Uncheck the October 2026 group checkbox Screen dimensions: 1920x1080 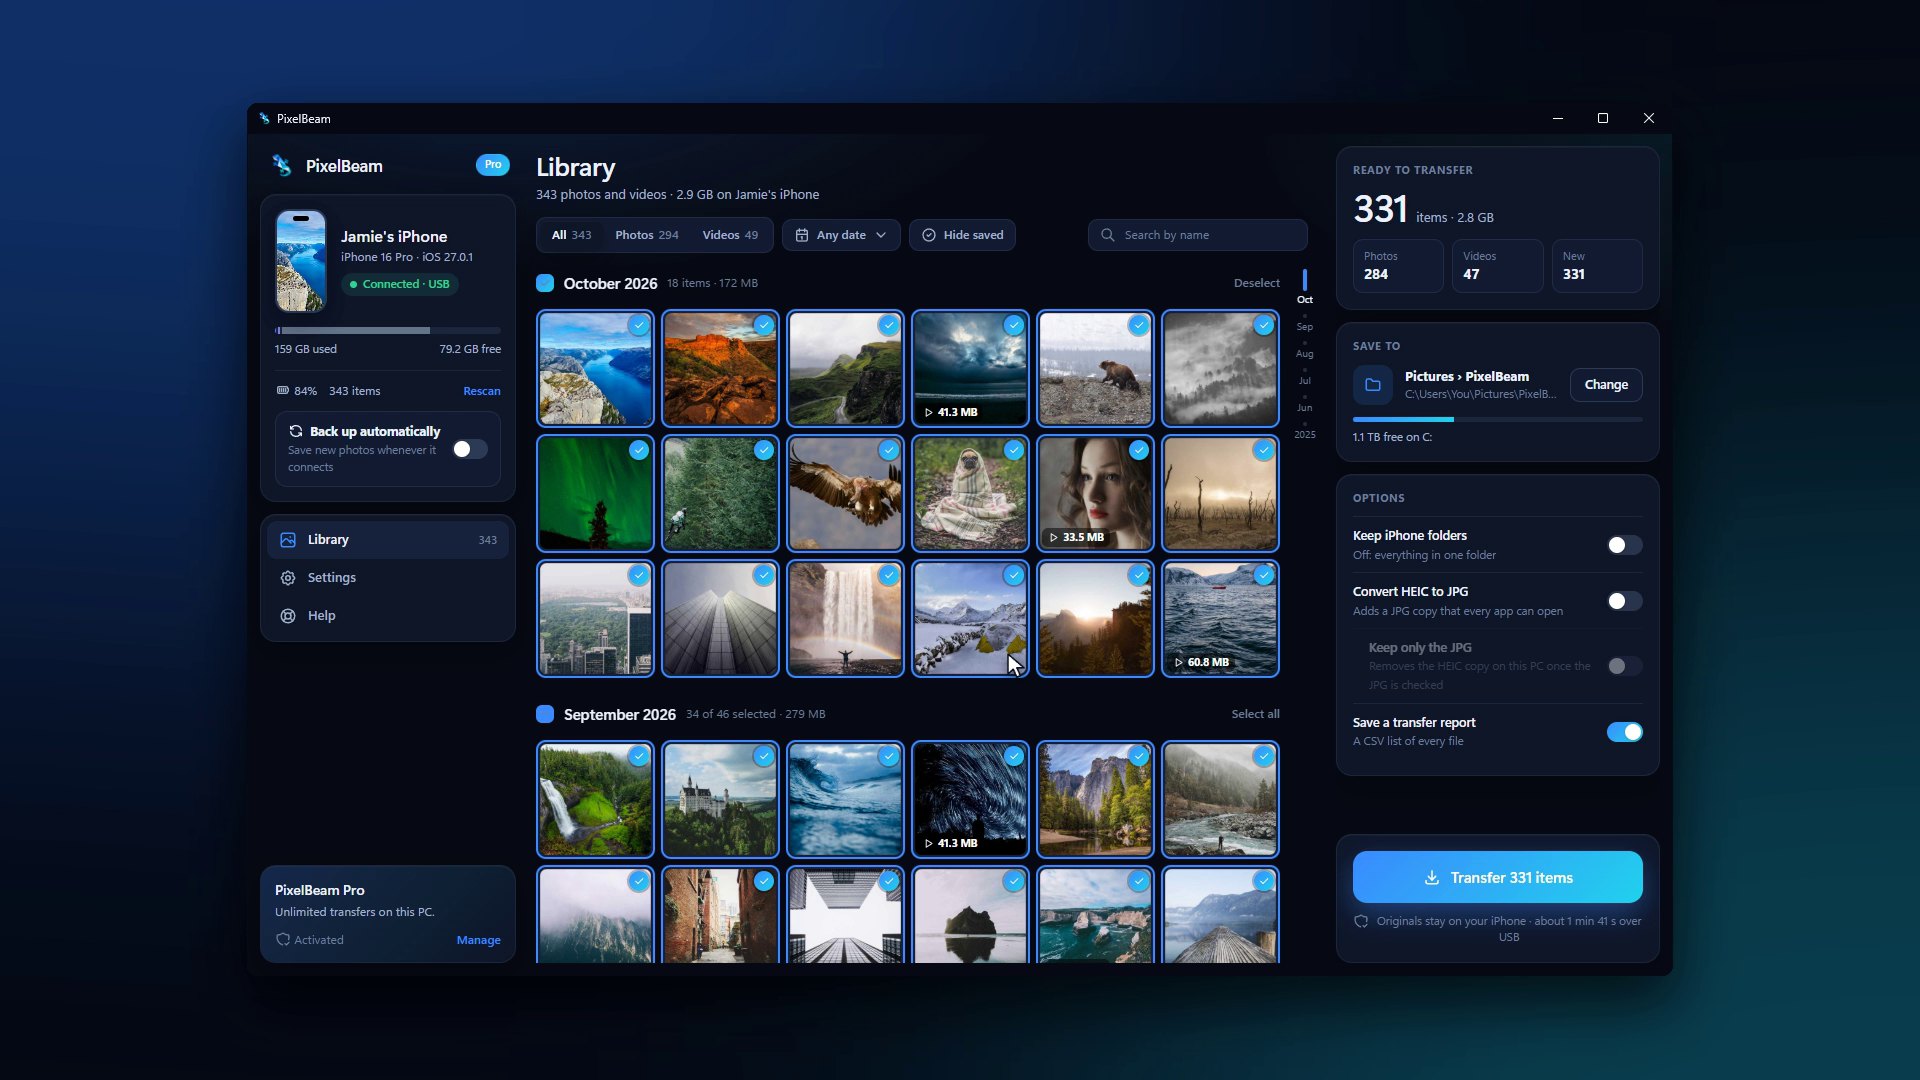545,283
